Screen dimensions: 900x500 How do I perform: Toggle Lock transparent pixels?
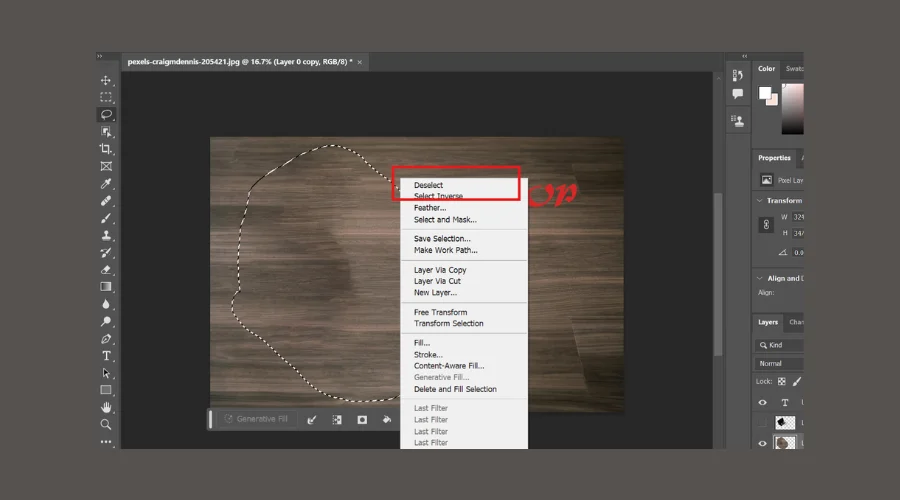(782, 381)
